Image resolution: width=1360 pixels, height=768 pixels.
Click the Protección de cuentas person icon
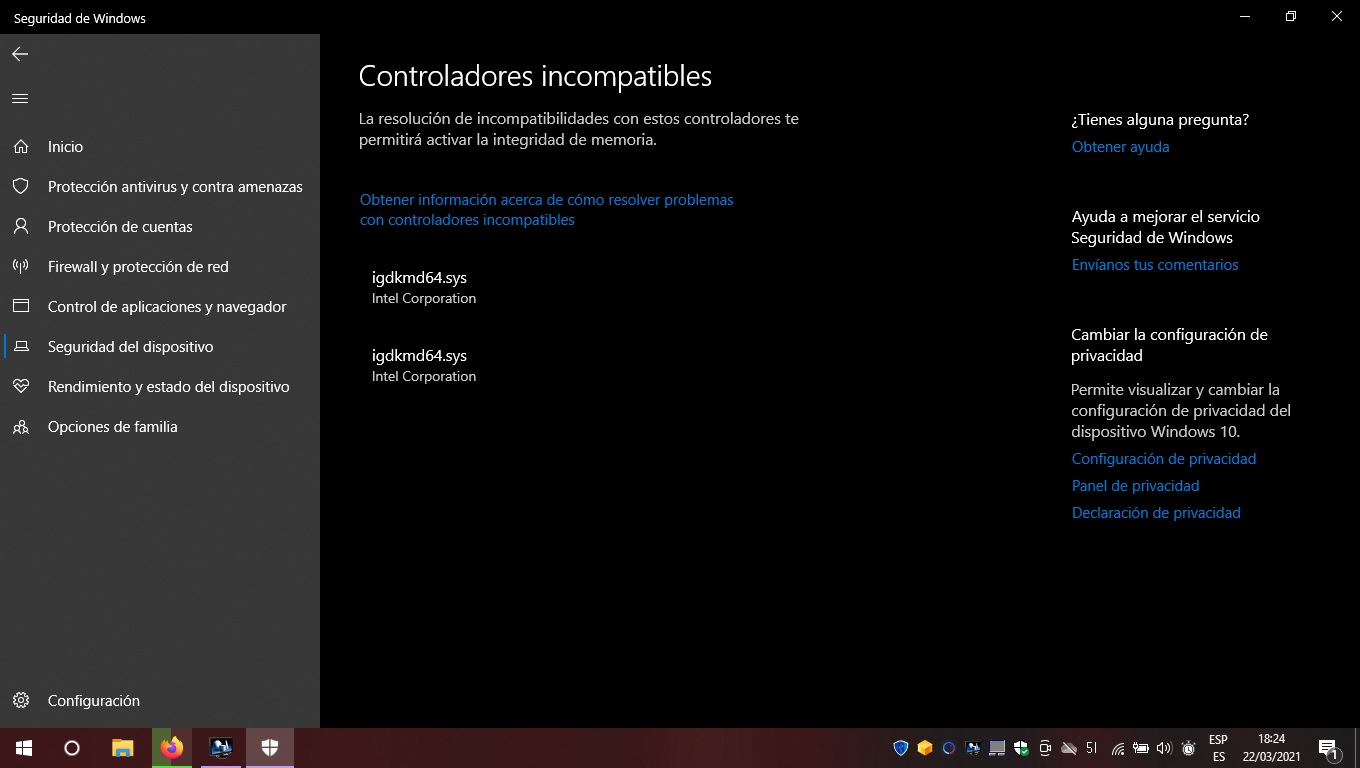pos(20,227)
